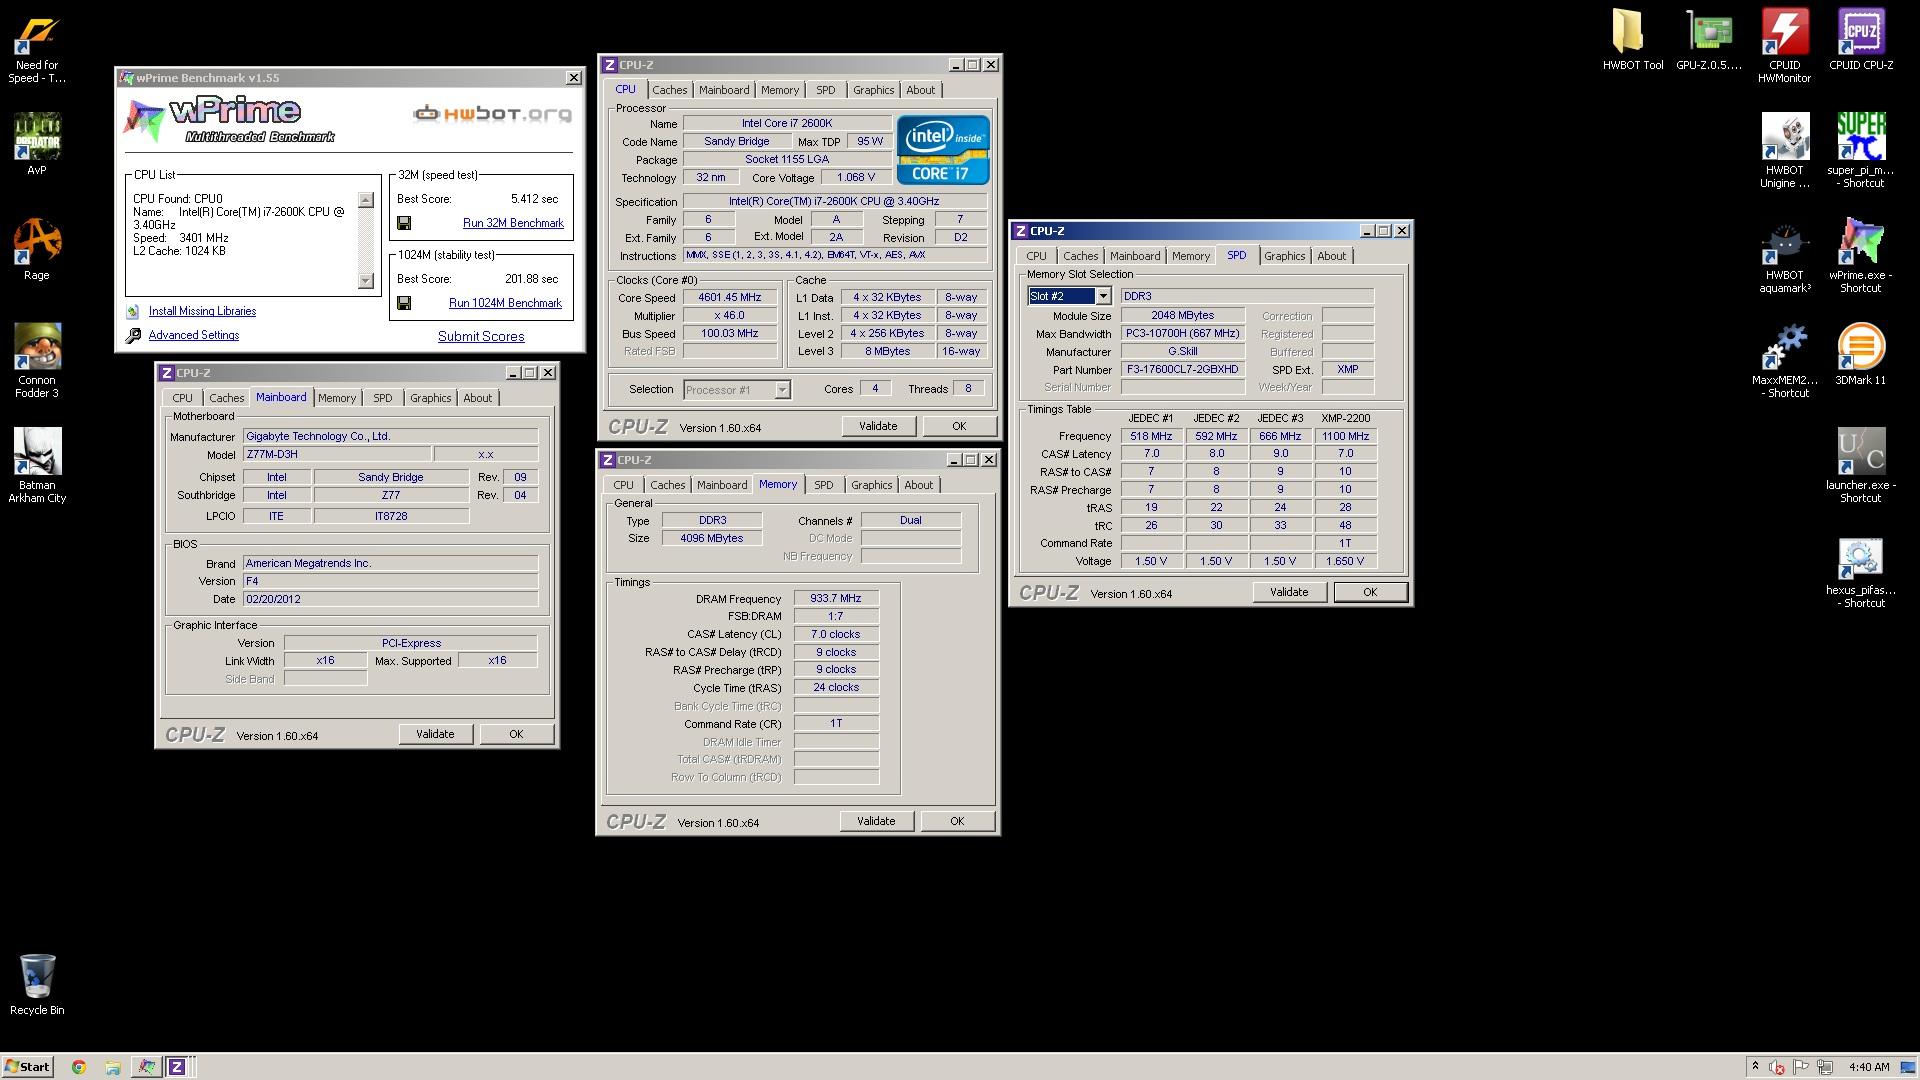The width and height of the screenshot is (1920, 1080).
Task: Click the Intel Core i7 logo
Action: coord(943,150)
